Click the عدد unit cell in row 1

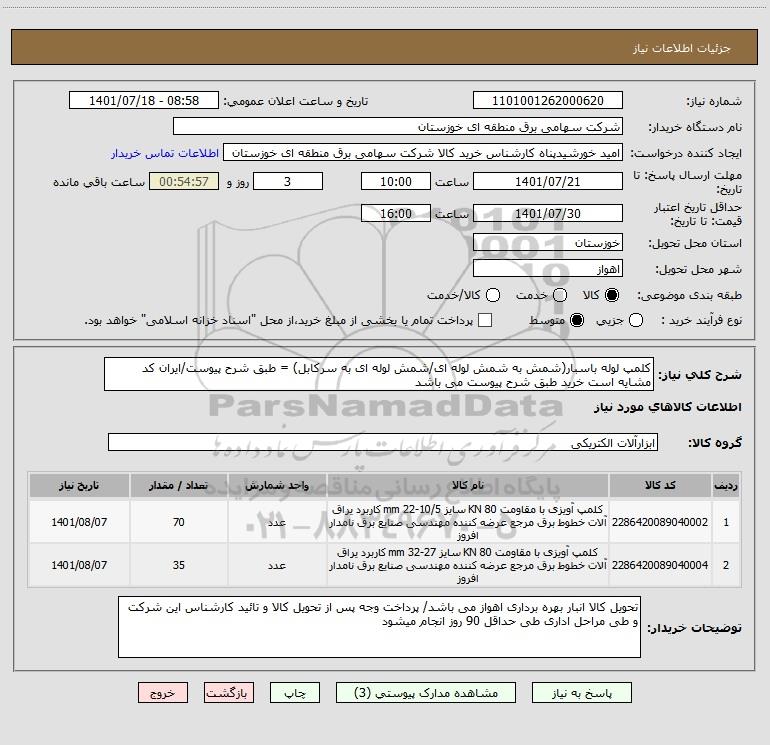277,522
